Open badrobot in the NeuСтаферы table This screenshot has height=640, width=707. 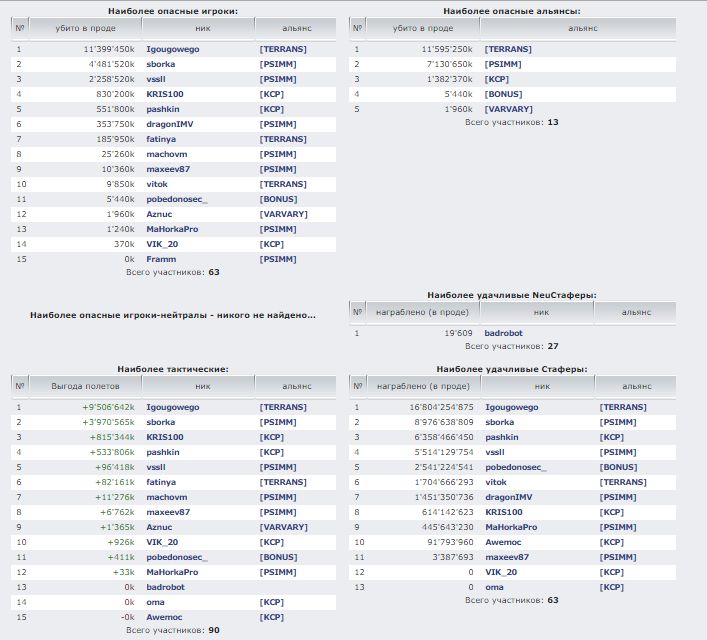click(x=503, y=333)
